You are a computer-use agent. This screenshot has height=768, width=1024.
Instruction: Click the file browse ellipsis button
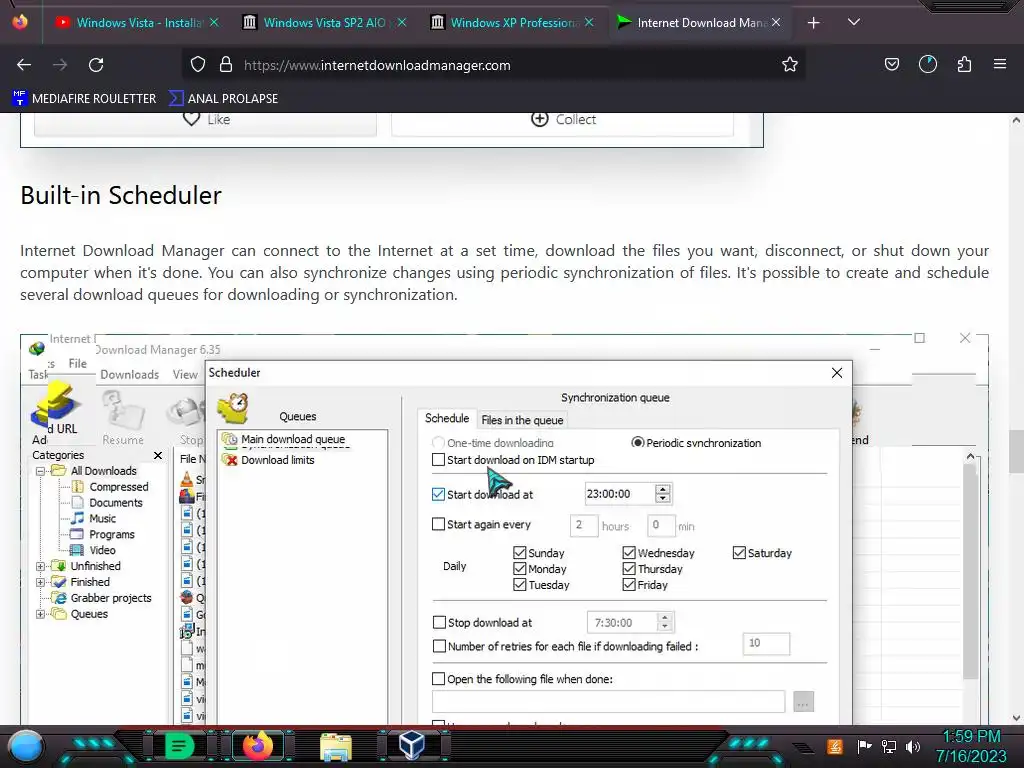coord(803,702)
